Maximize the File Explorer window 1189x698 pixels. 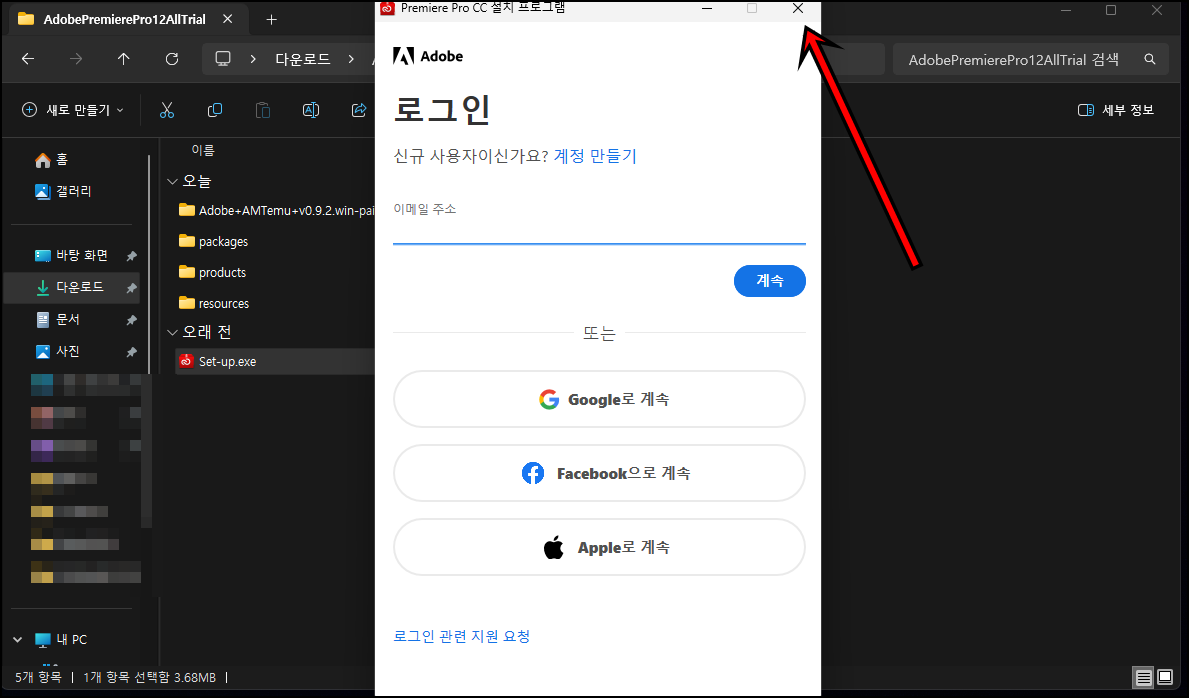point(1111,10)
